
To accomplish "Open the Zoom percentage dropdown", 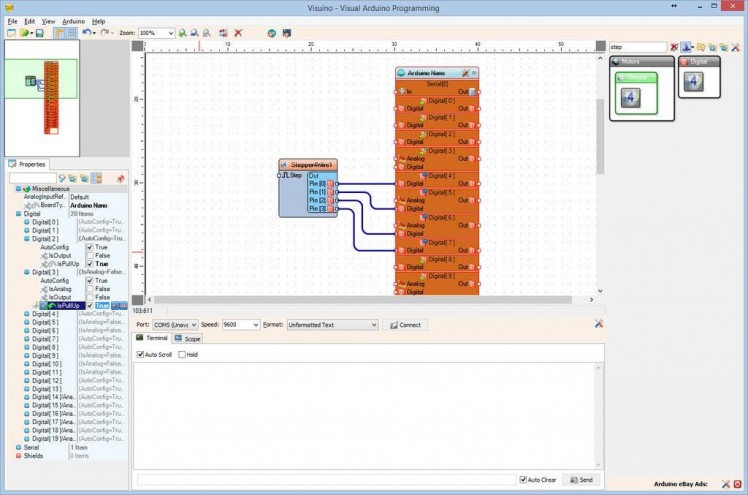I will (x=171, y=33).
